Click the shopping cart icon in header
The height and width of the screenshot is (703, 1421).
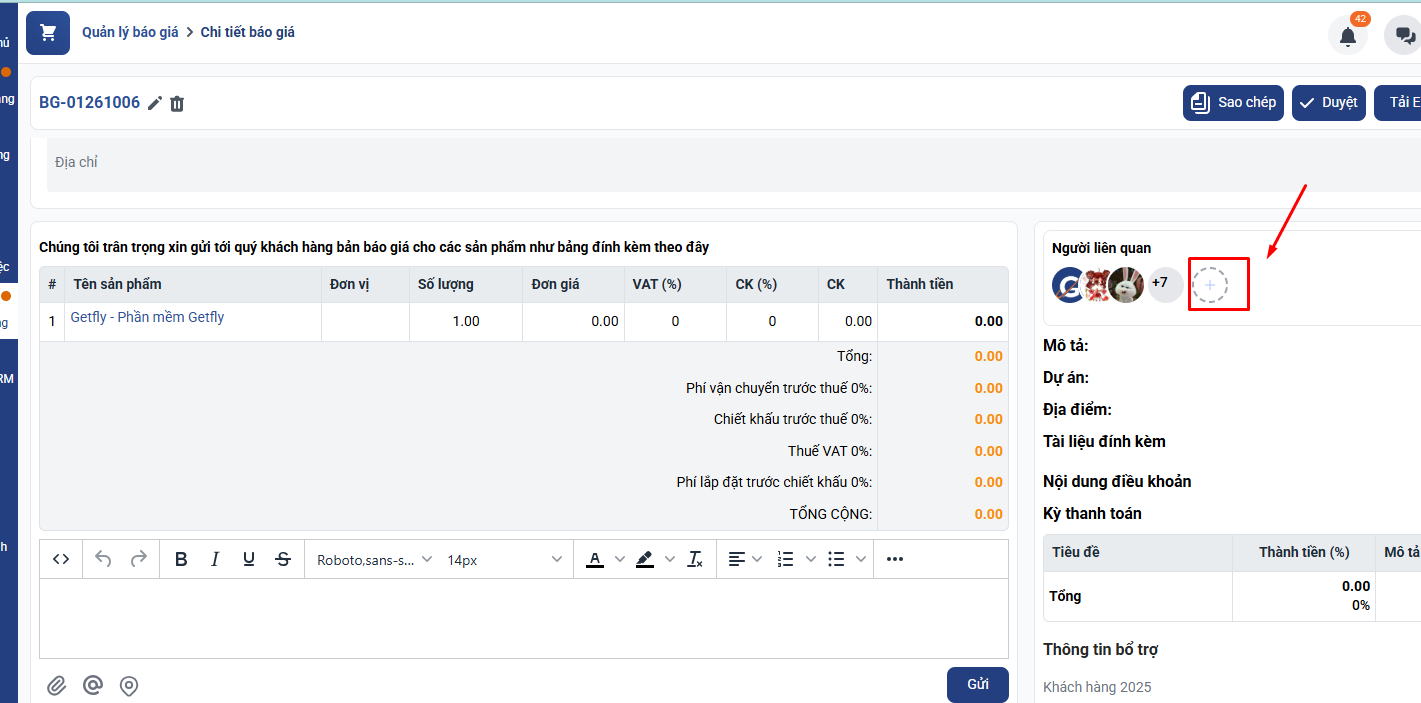pyautogui.click(x=47, y=33)
